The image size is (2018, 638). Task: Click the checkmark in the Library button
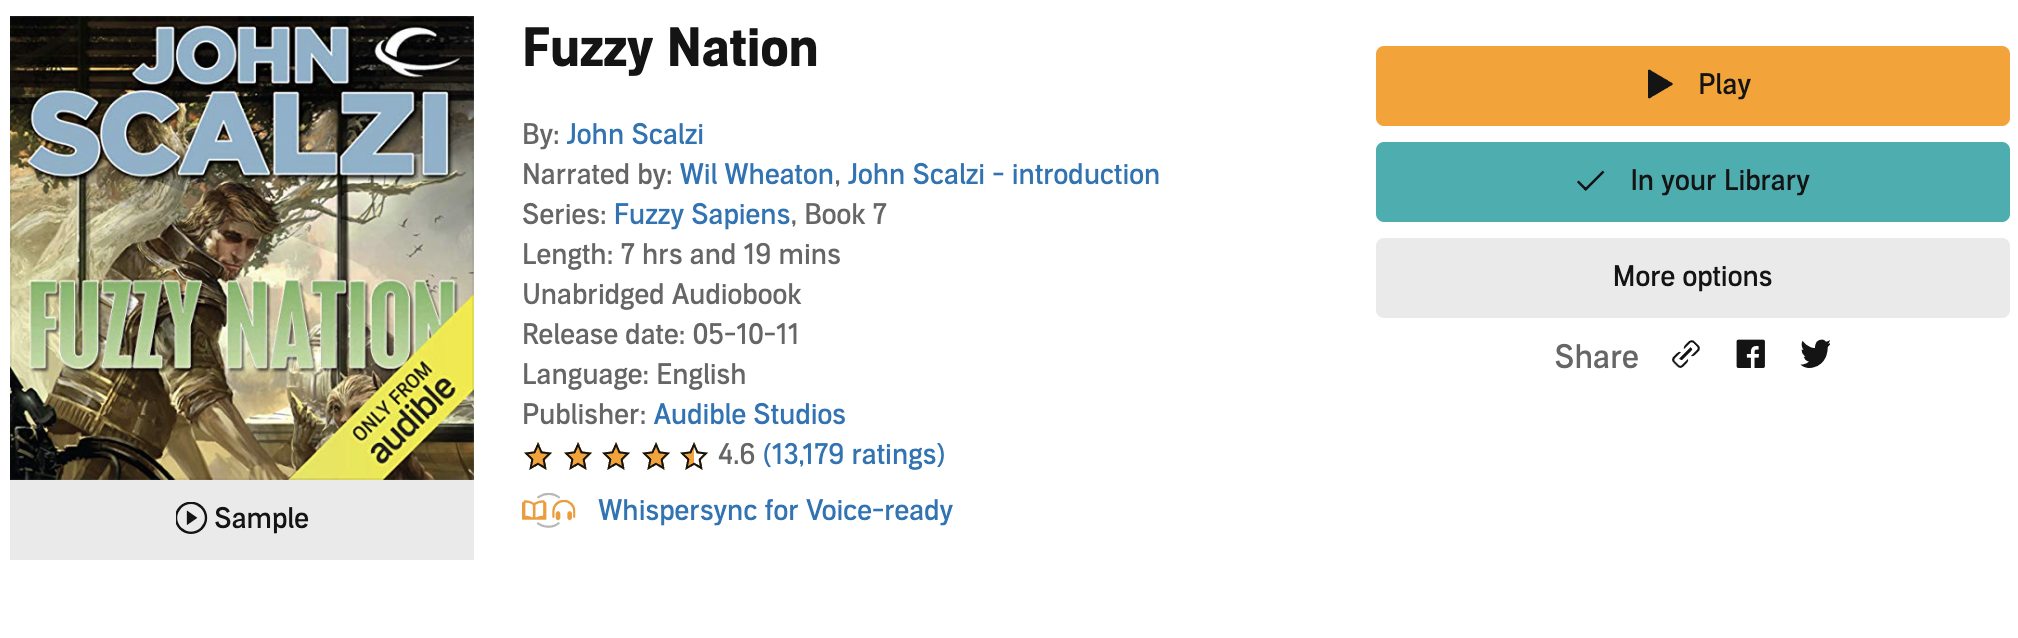tap(1590, 181)
